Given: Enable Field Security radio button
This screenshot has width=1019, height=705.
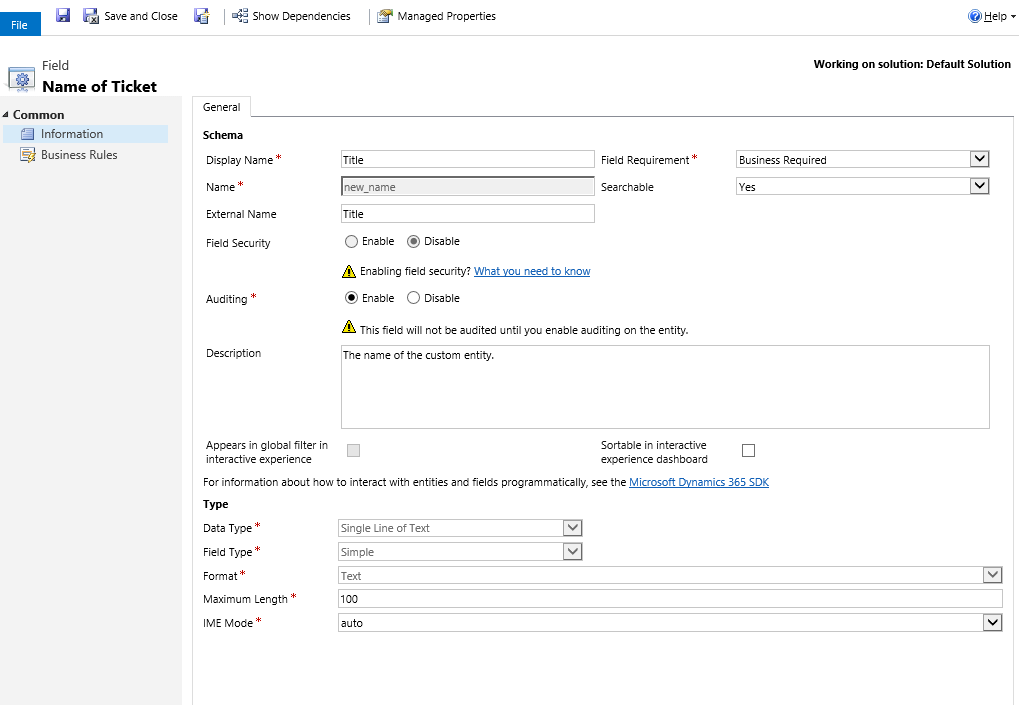Looking at the screenshot, I should 352,242.
